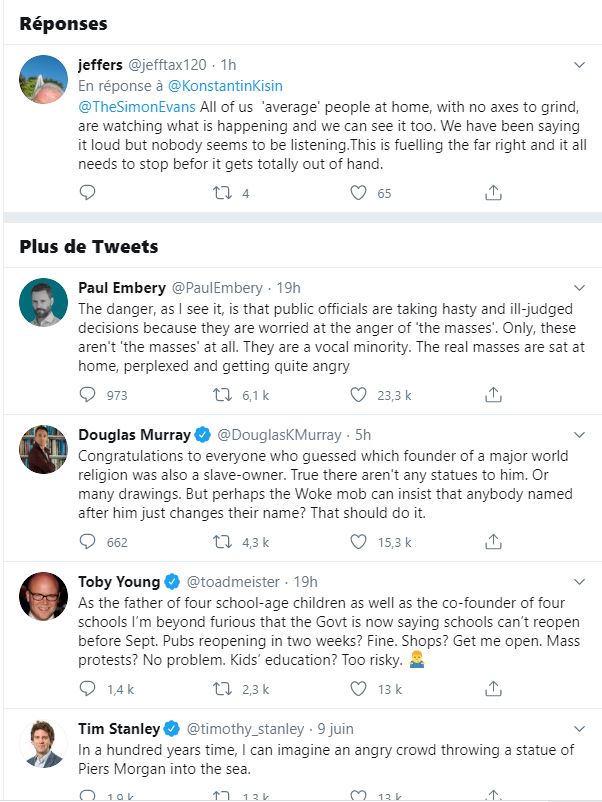View Toby Young's profile picture
Image resolution: width=602 pixels, height=802 pixels.
tap(43, 596)
